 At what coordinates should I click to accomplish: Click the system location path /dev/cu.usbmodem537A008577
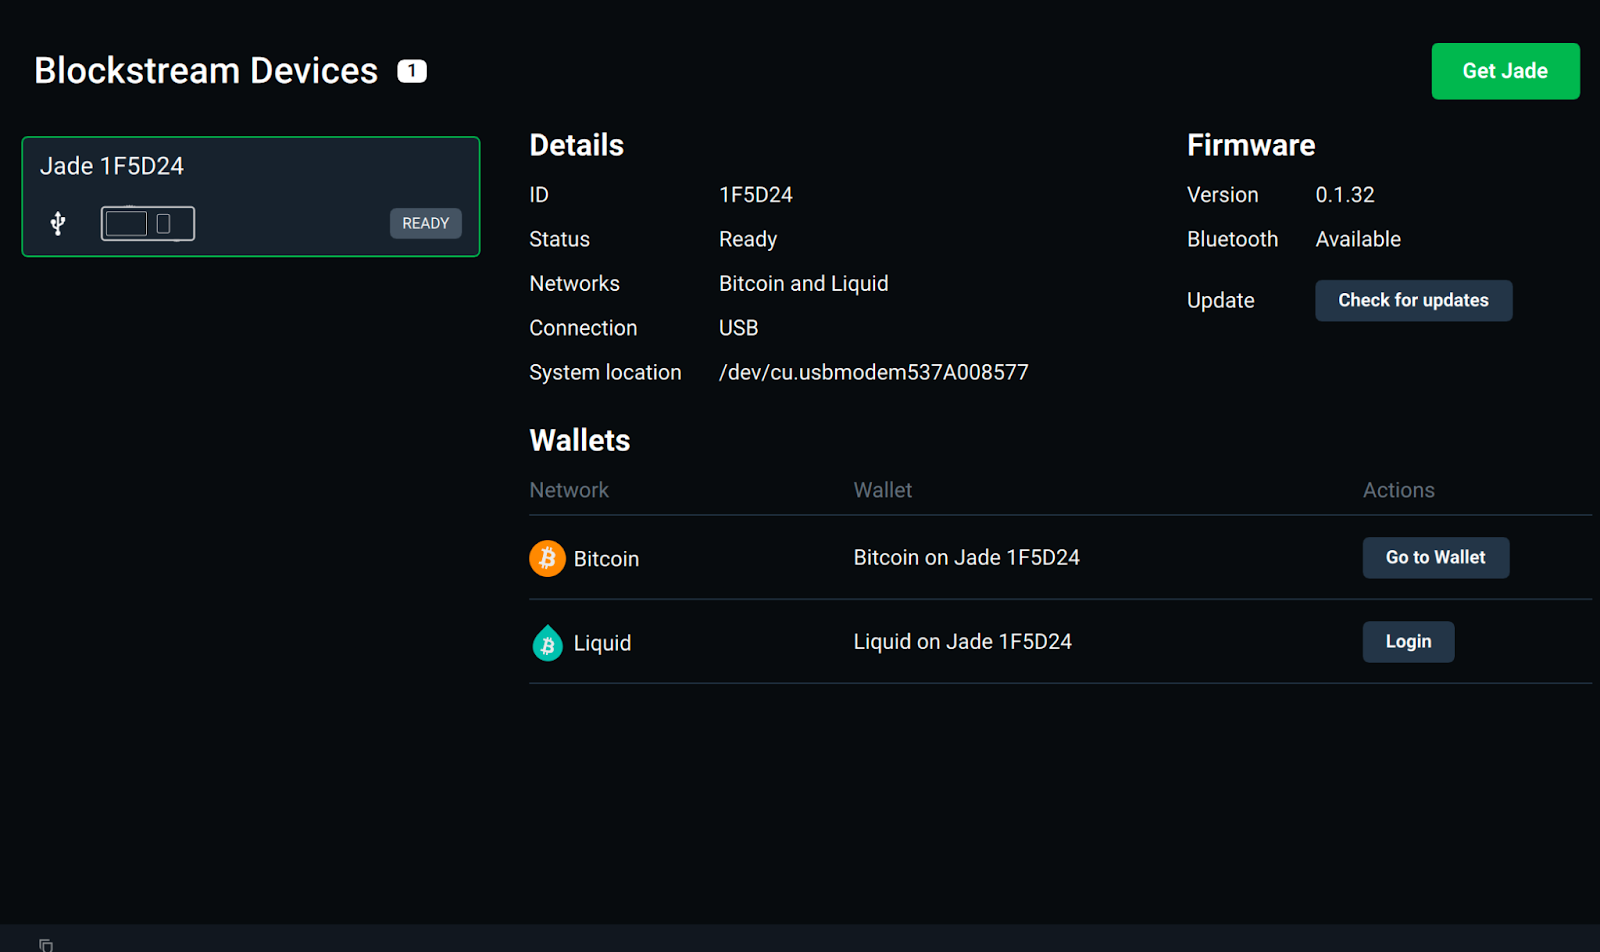pos(873,372)
